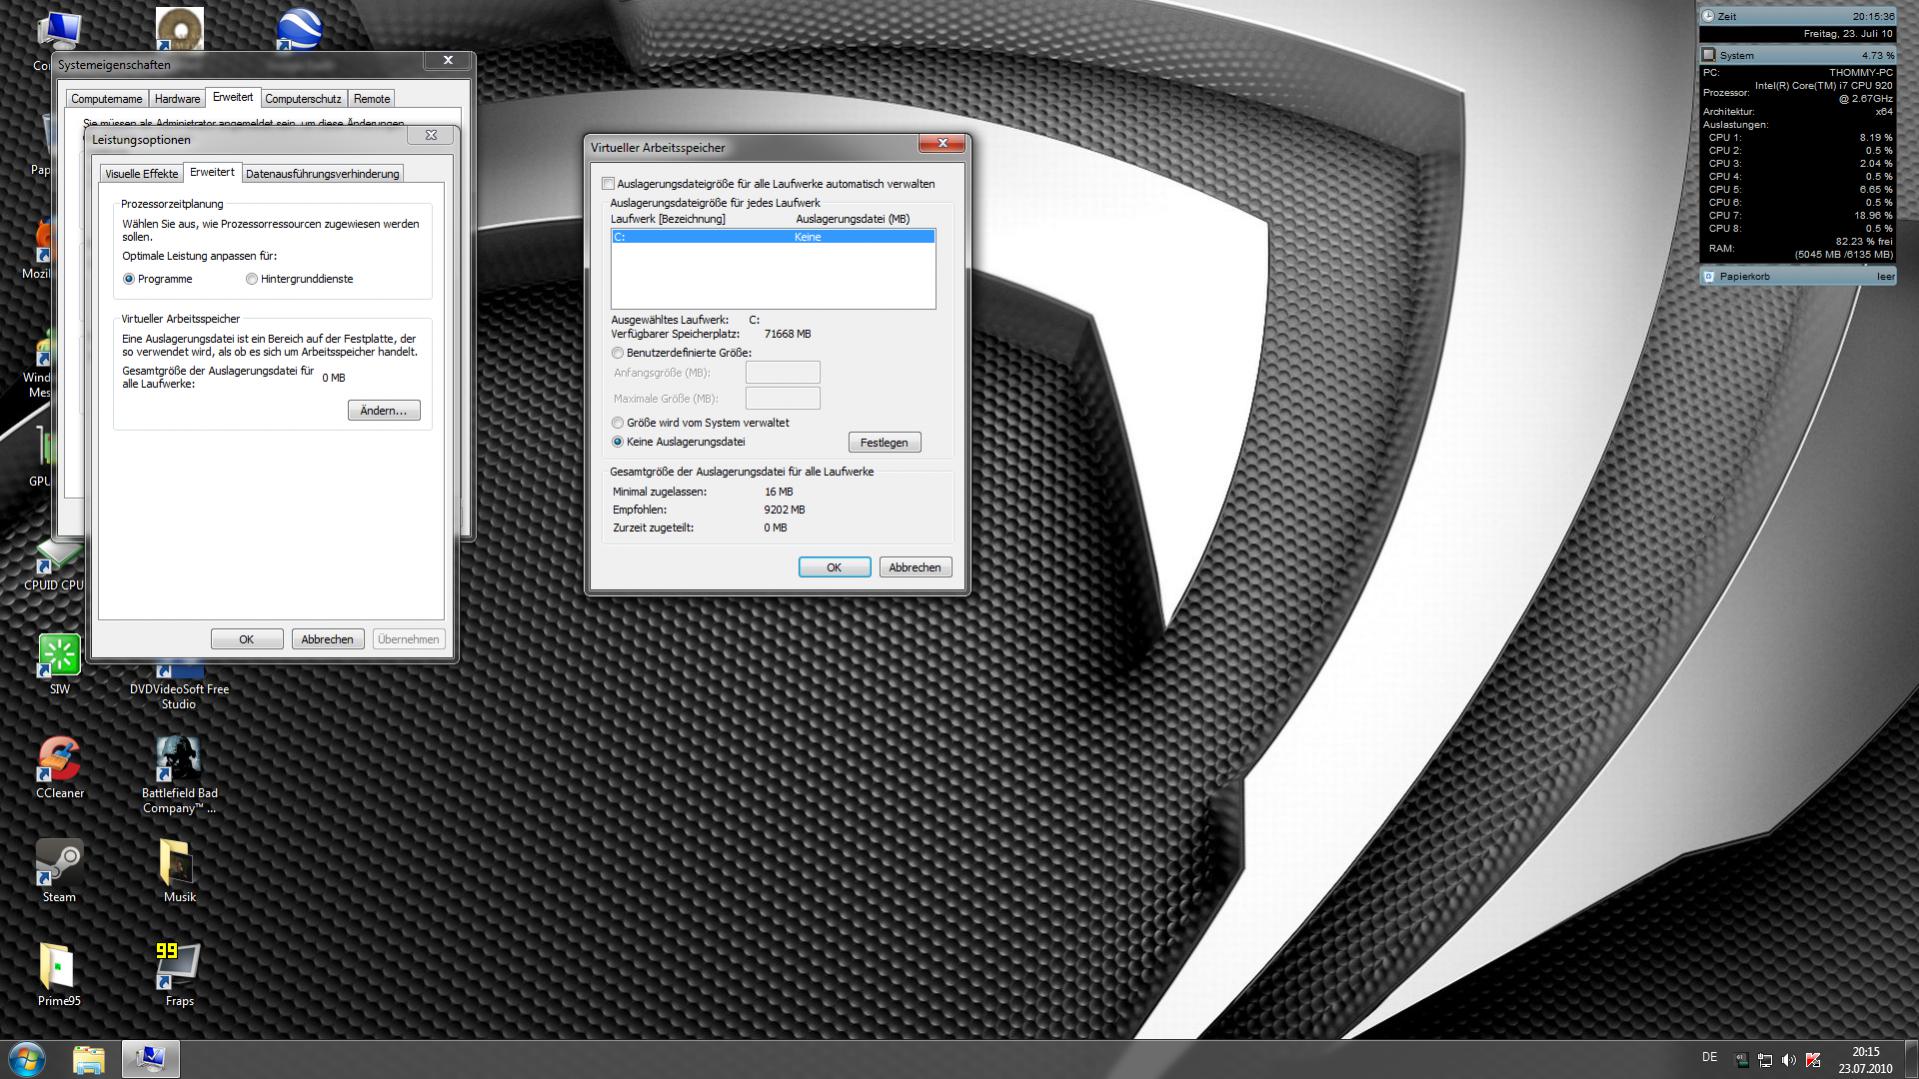Open the Computer desktop icon
1919x1079 pixels.
[x=59, y=30]
